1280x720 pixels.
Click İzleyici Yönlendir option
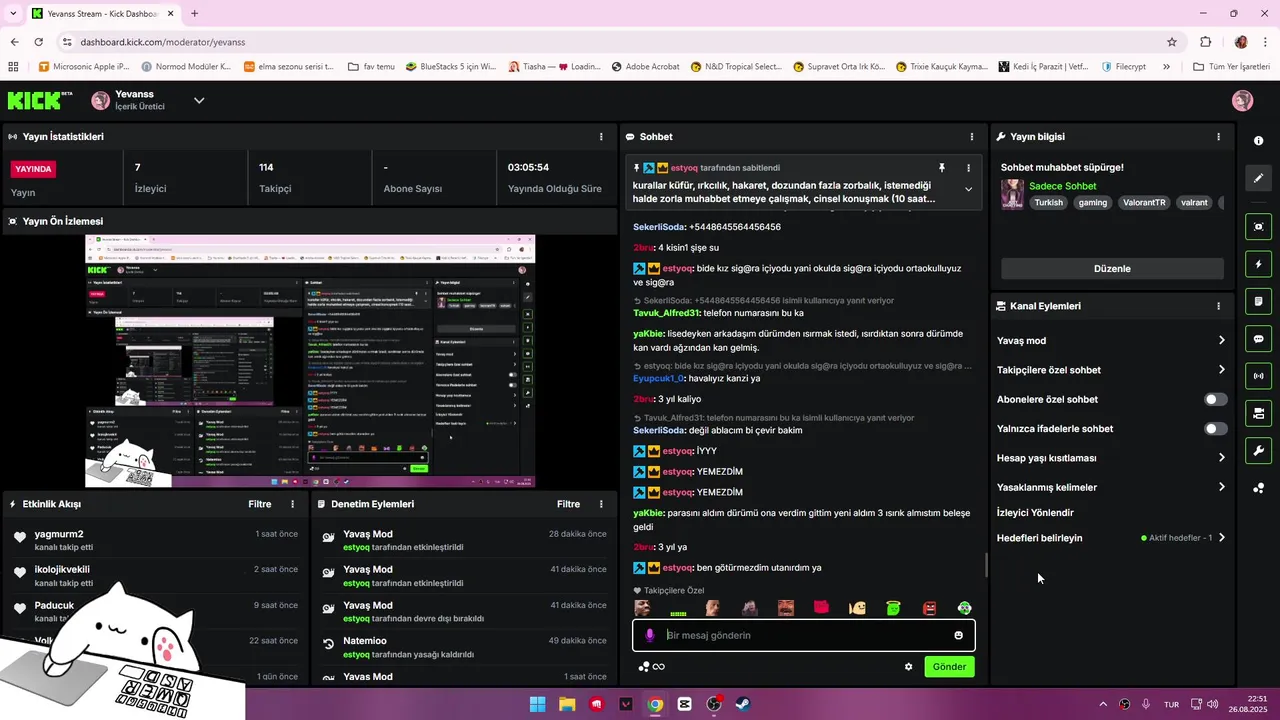pyautogui.click(x=1035, y=513)
